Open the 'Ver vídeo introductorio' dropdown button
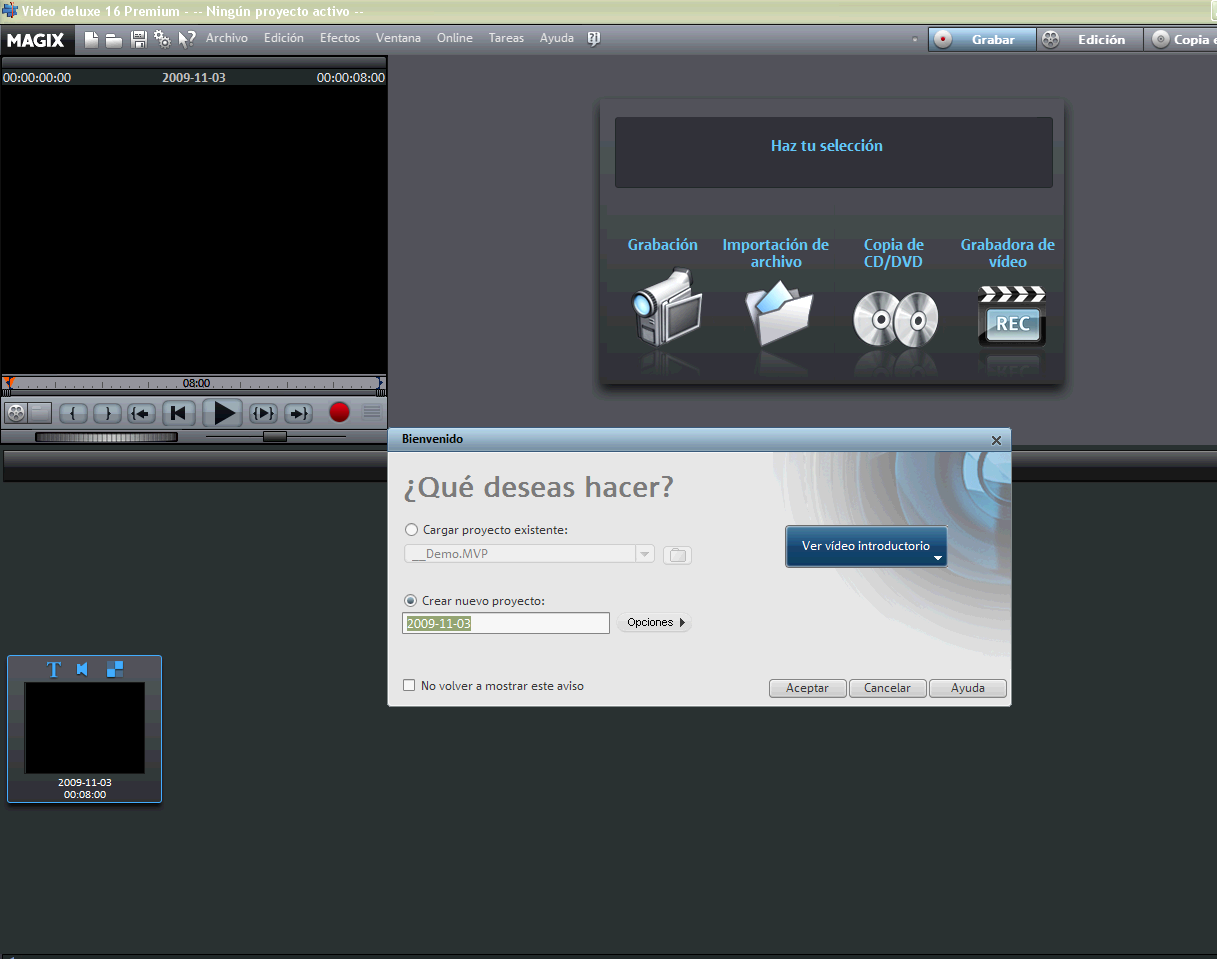Screen dimensions: 1217x959 (x=866, y=547)
